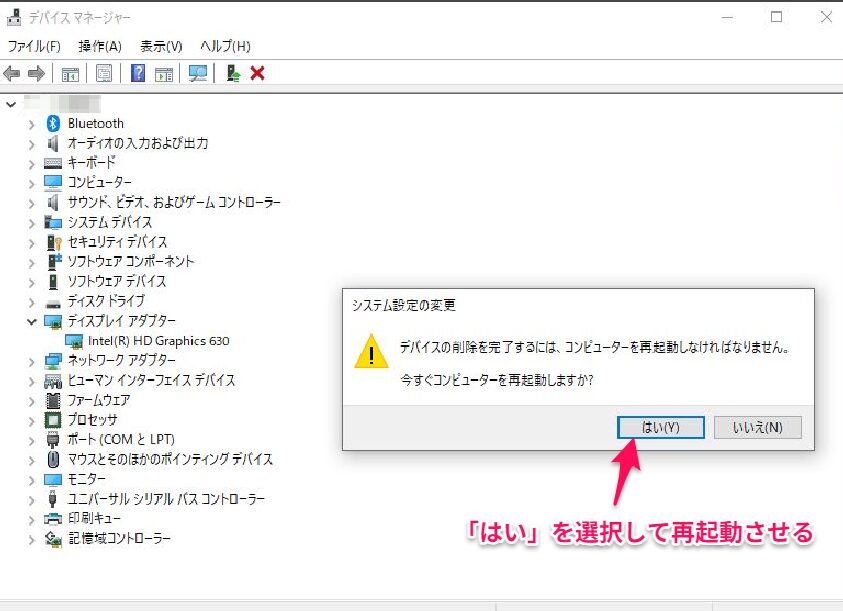Open the ヘルプ(H) menu
Image resolution: width=843 pixels, height=611 pixels.
click(225, 46)
